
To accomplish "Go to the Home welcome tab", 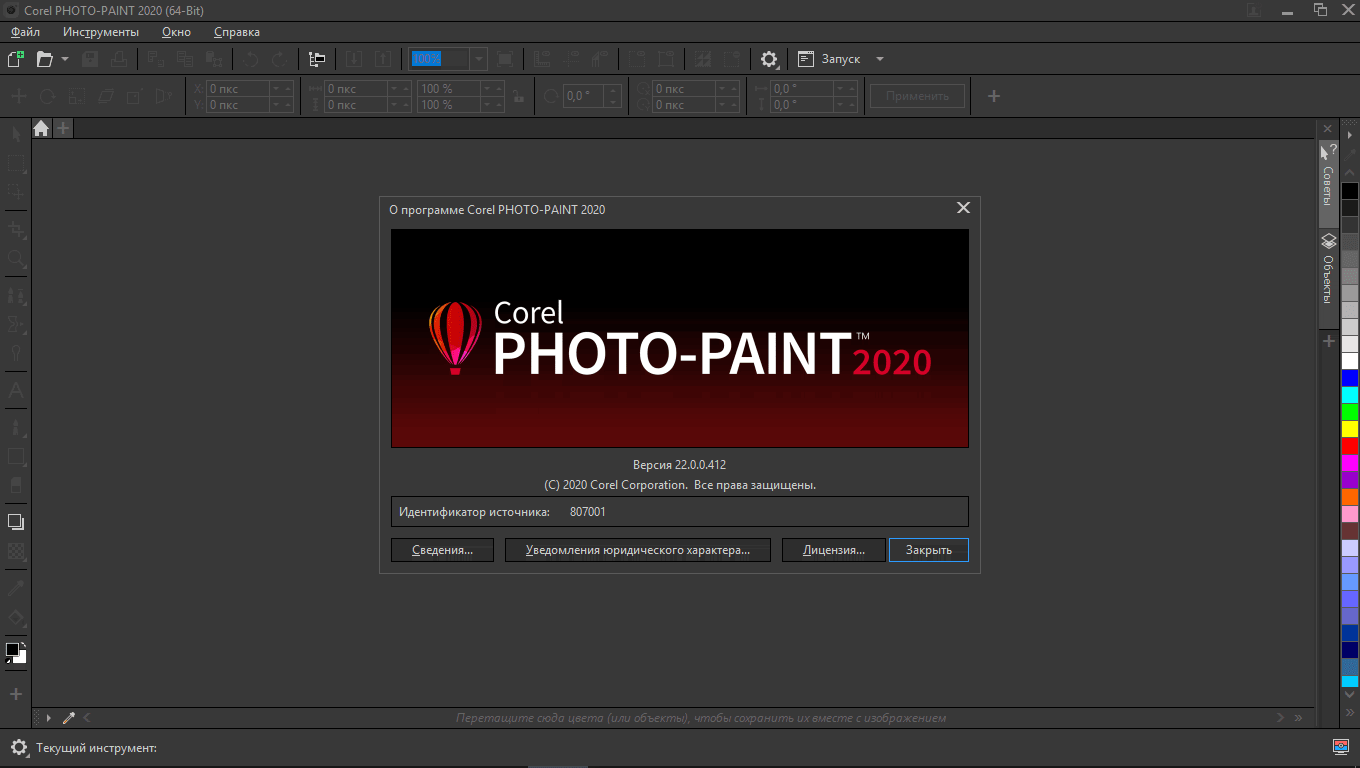I will click(41, 128).
